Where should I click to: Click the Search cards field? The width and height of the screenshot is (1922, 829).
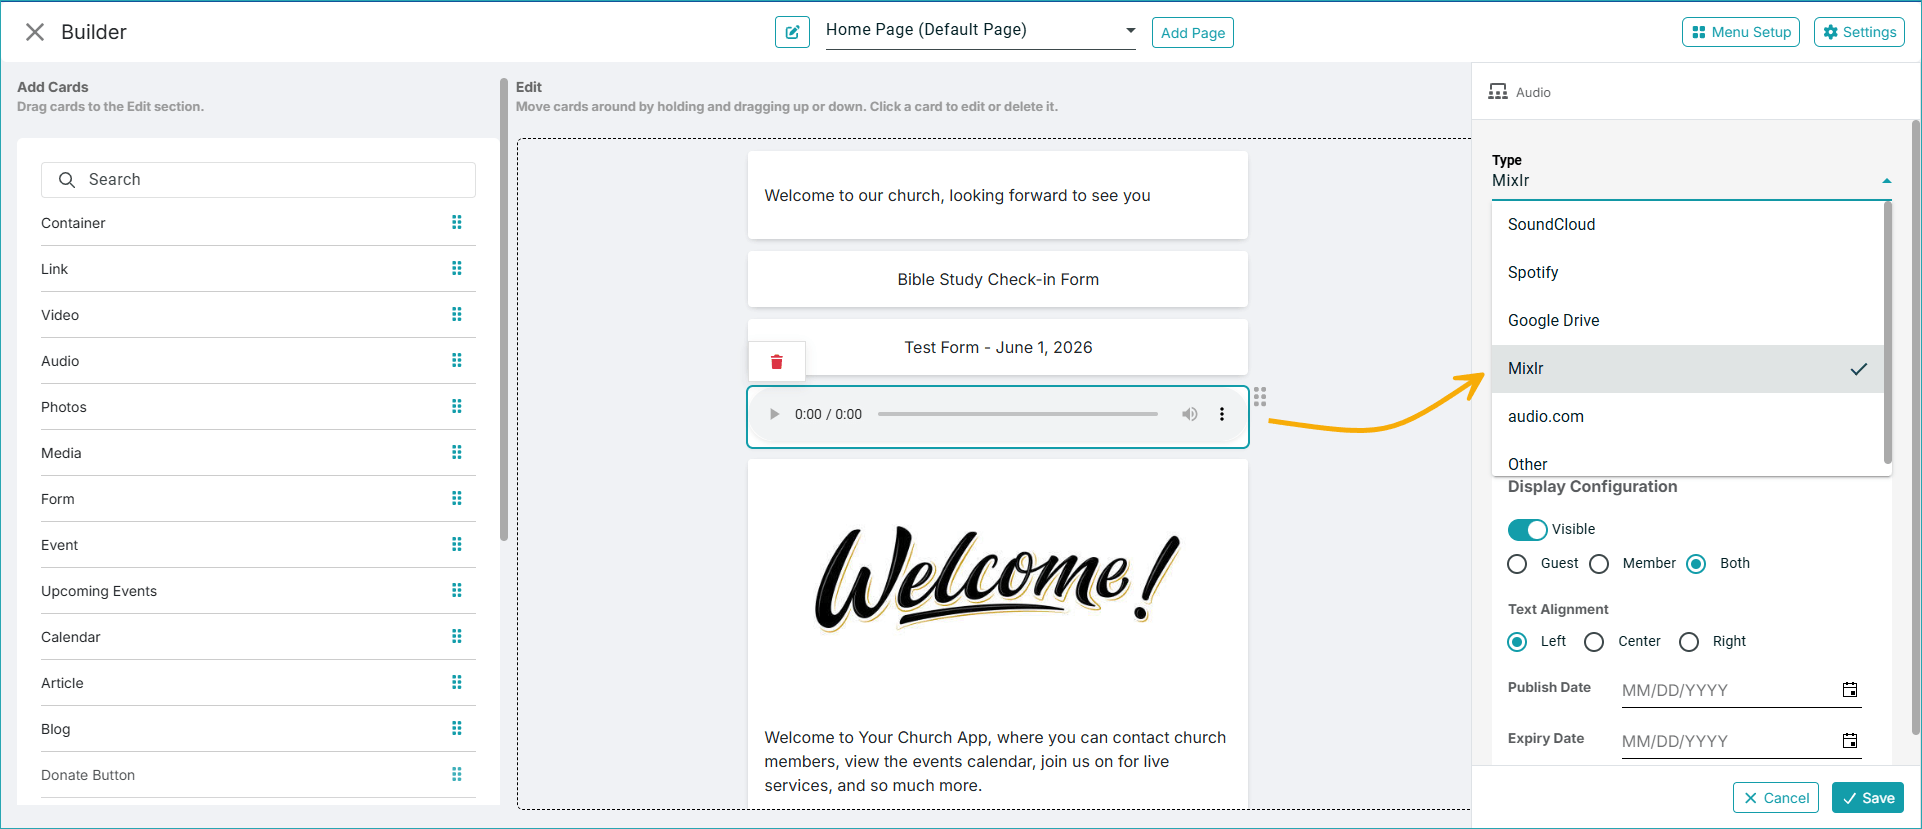click(x=258, y=180)
